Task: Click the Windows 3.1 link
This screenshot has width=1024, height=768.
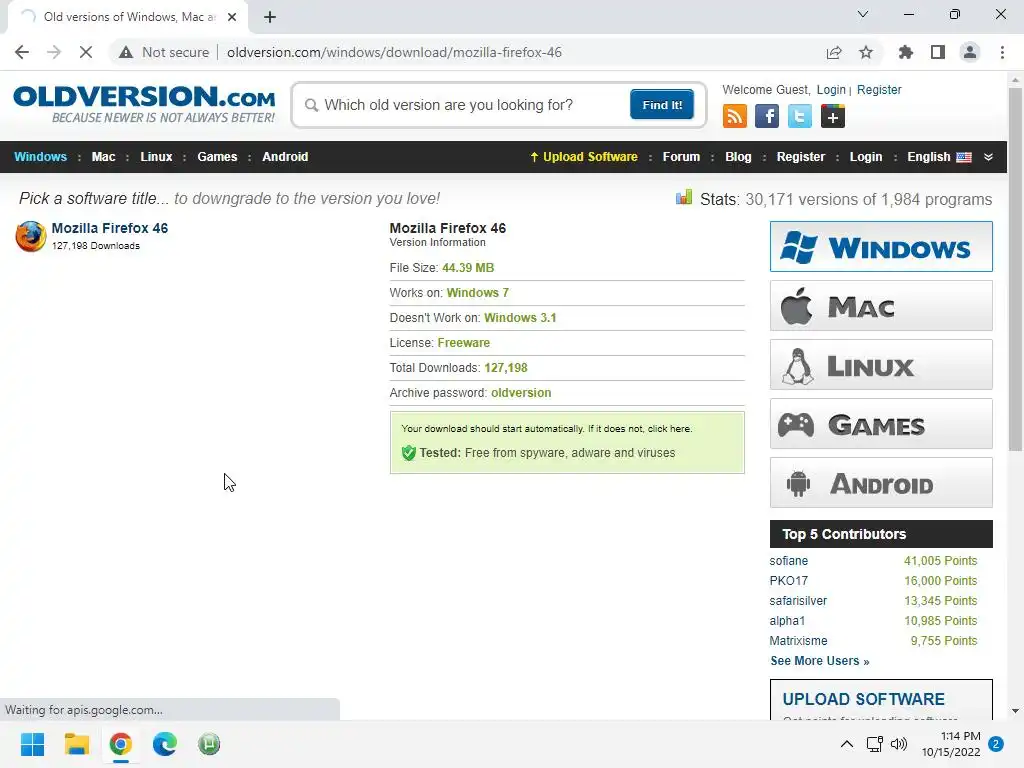Action: (x=520, y=317)
